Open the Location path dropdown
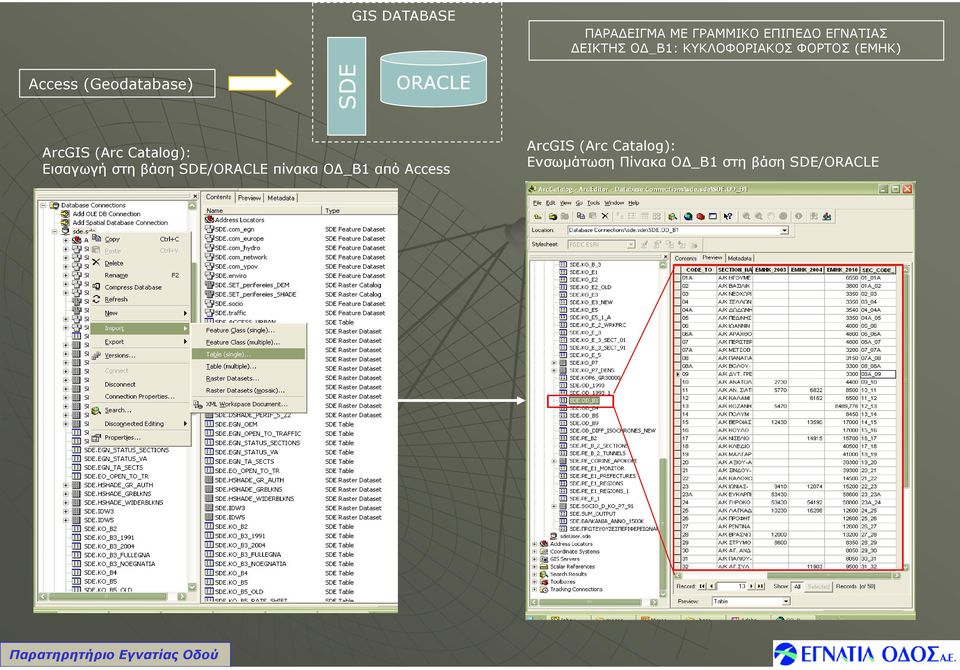Screen dimensions: 960x670 (x=784, y=230)
